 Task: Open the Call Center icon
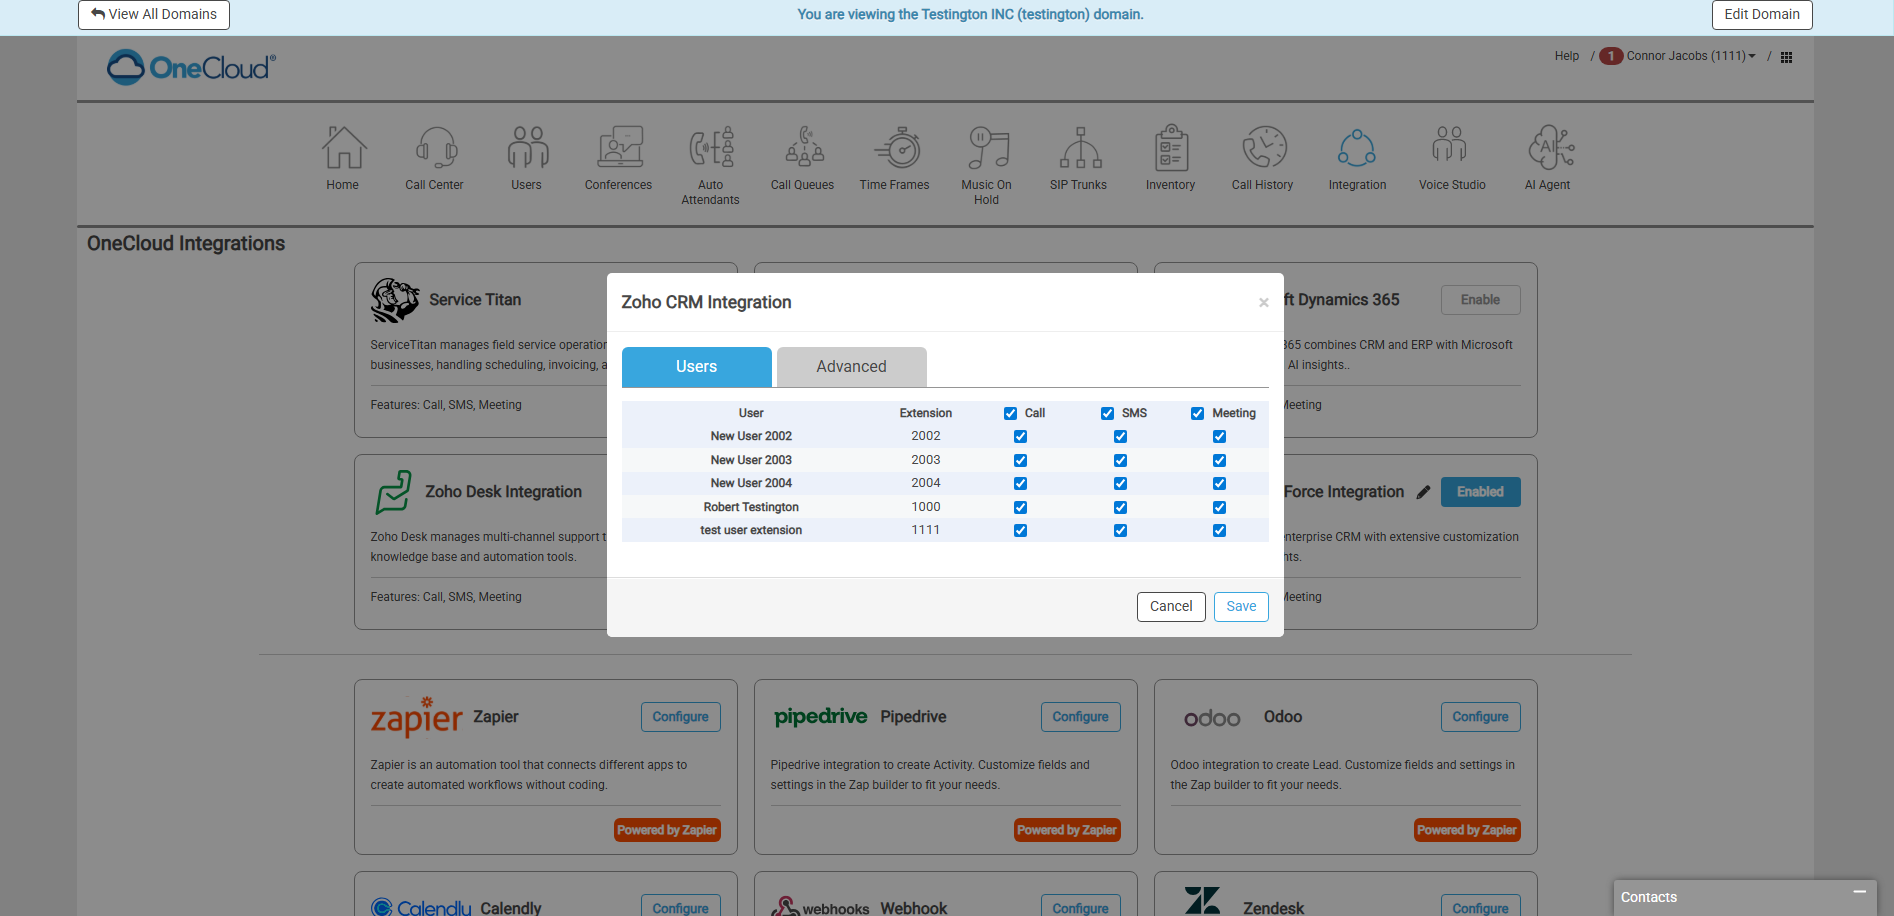pos(435,148)
